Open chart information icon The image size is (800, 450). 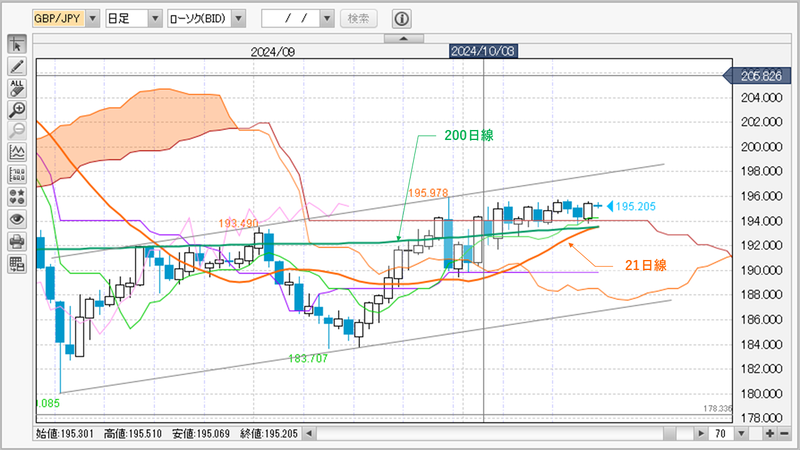(x=402, y=19)
